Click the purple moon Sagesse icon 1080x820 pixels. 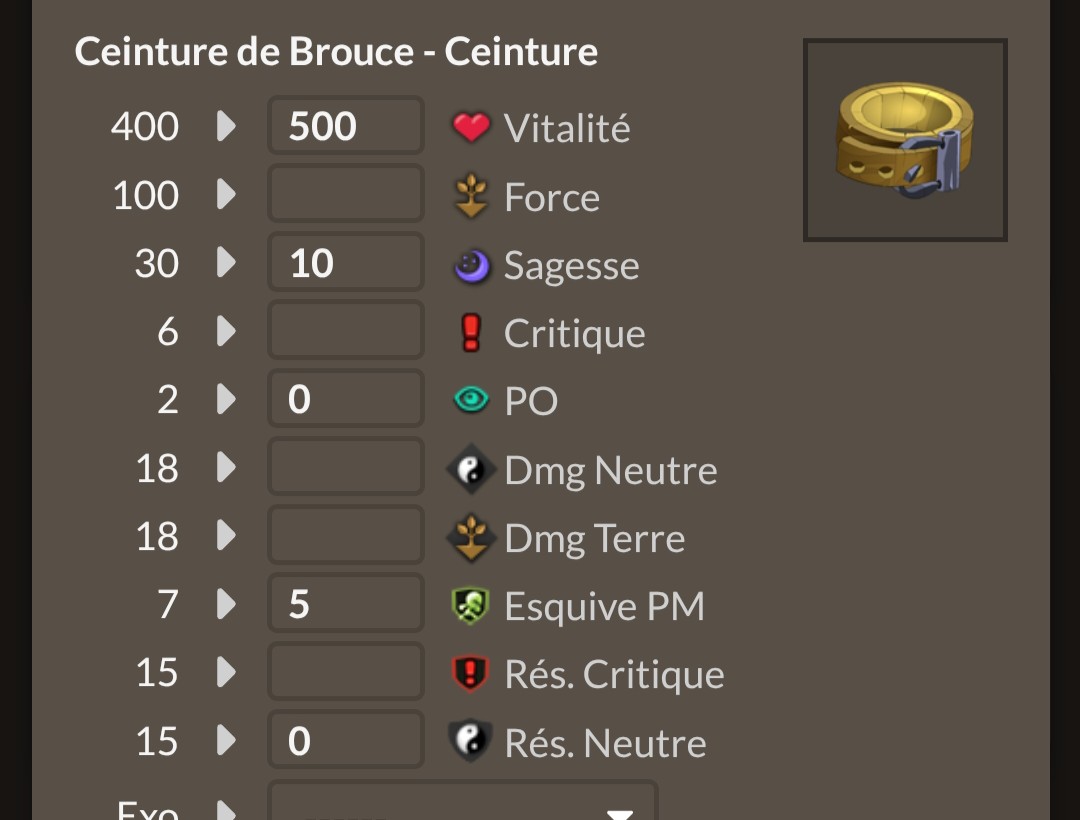coord(472,266)
